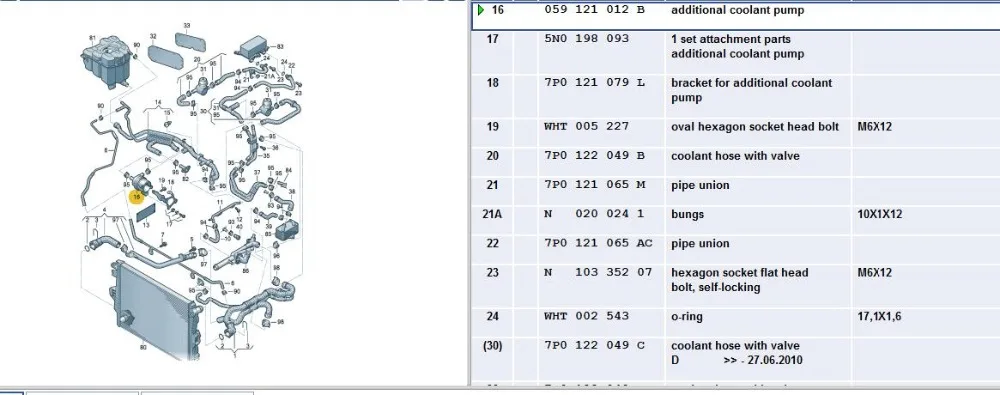Click the 17,1X1,6 remark for o-ring
This screenshot has height=395, width=1000.
coord(879,317)
